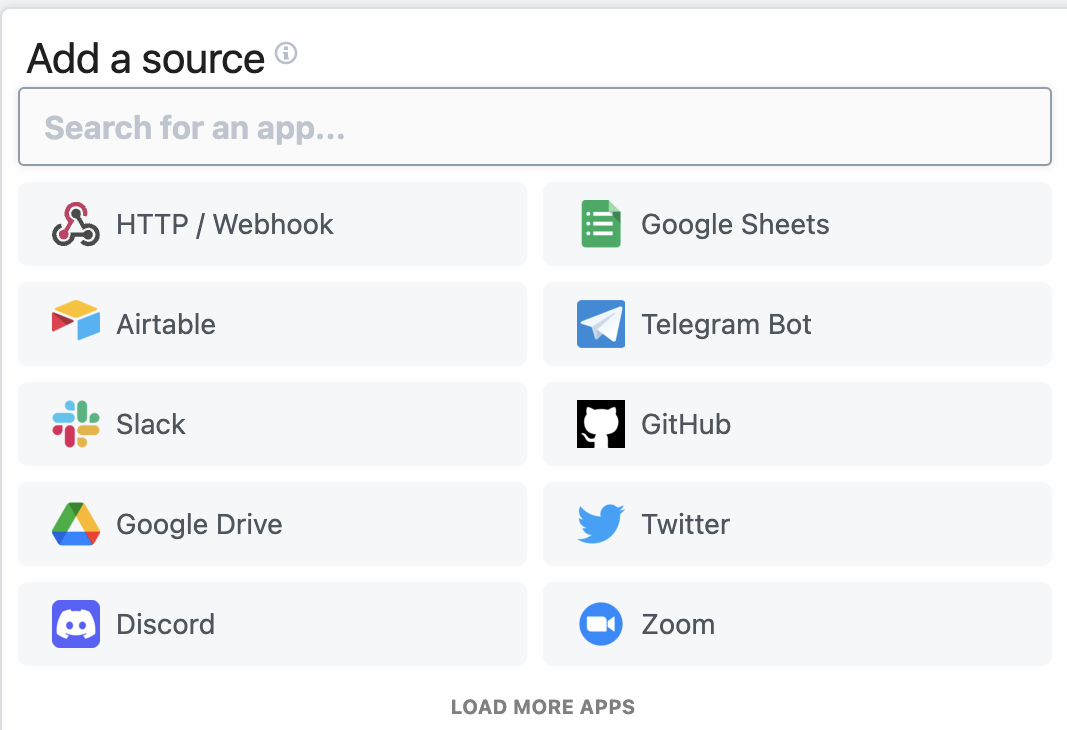Image resolution: width=1067 pixels, height=730 pixels.
Task: Select the GitHub label
Action: pos(686,424)
